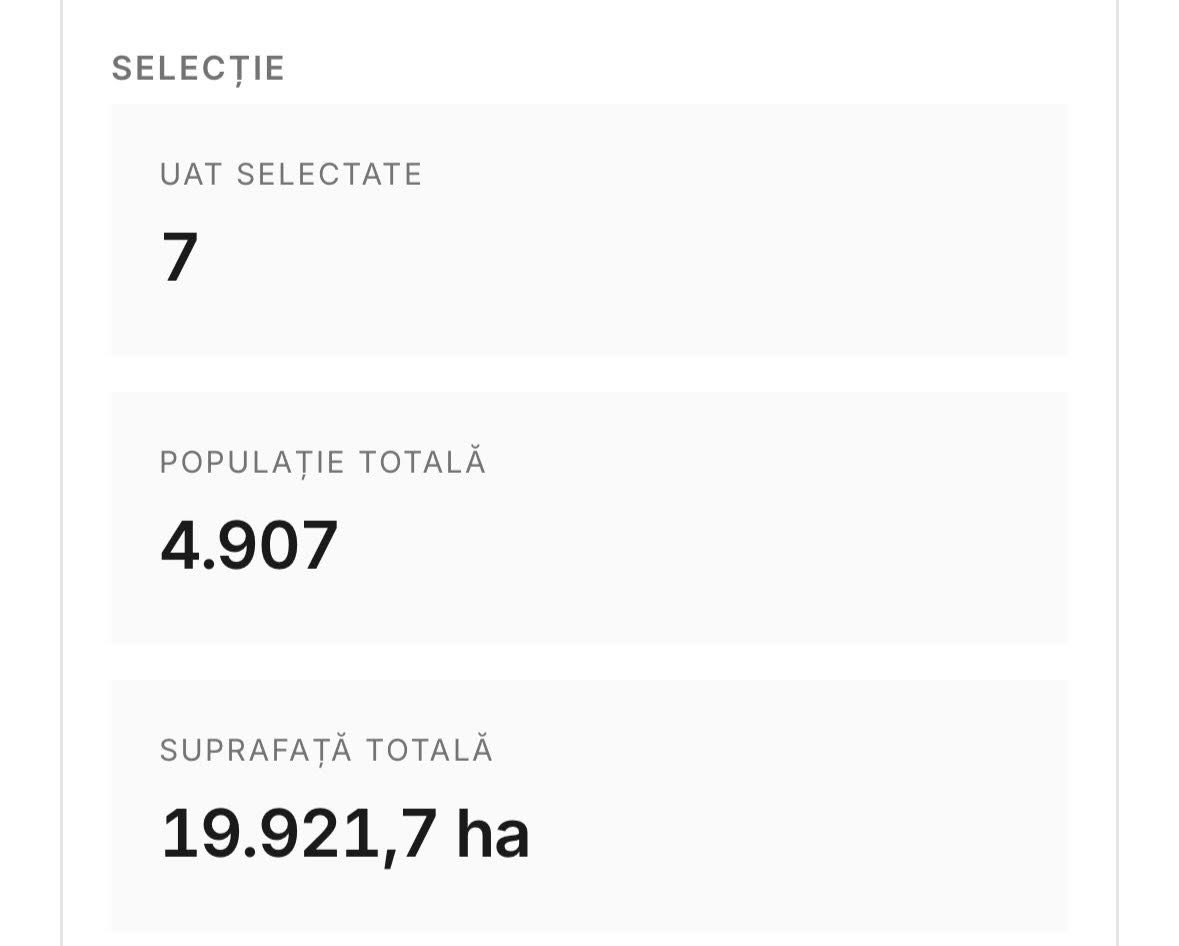
Task: Click the selected UAT count 7
Action: click(180, 258)
